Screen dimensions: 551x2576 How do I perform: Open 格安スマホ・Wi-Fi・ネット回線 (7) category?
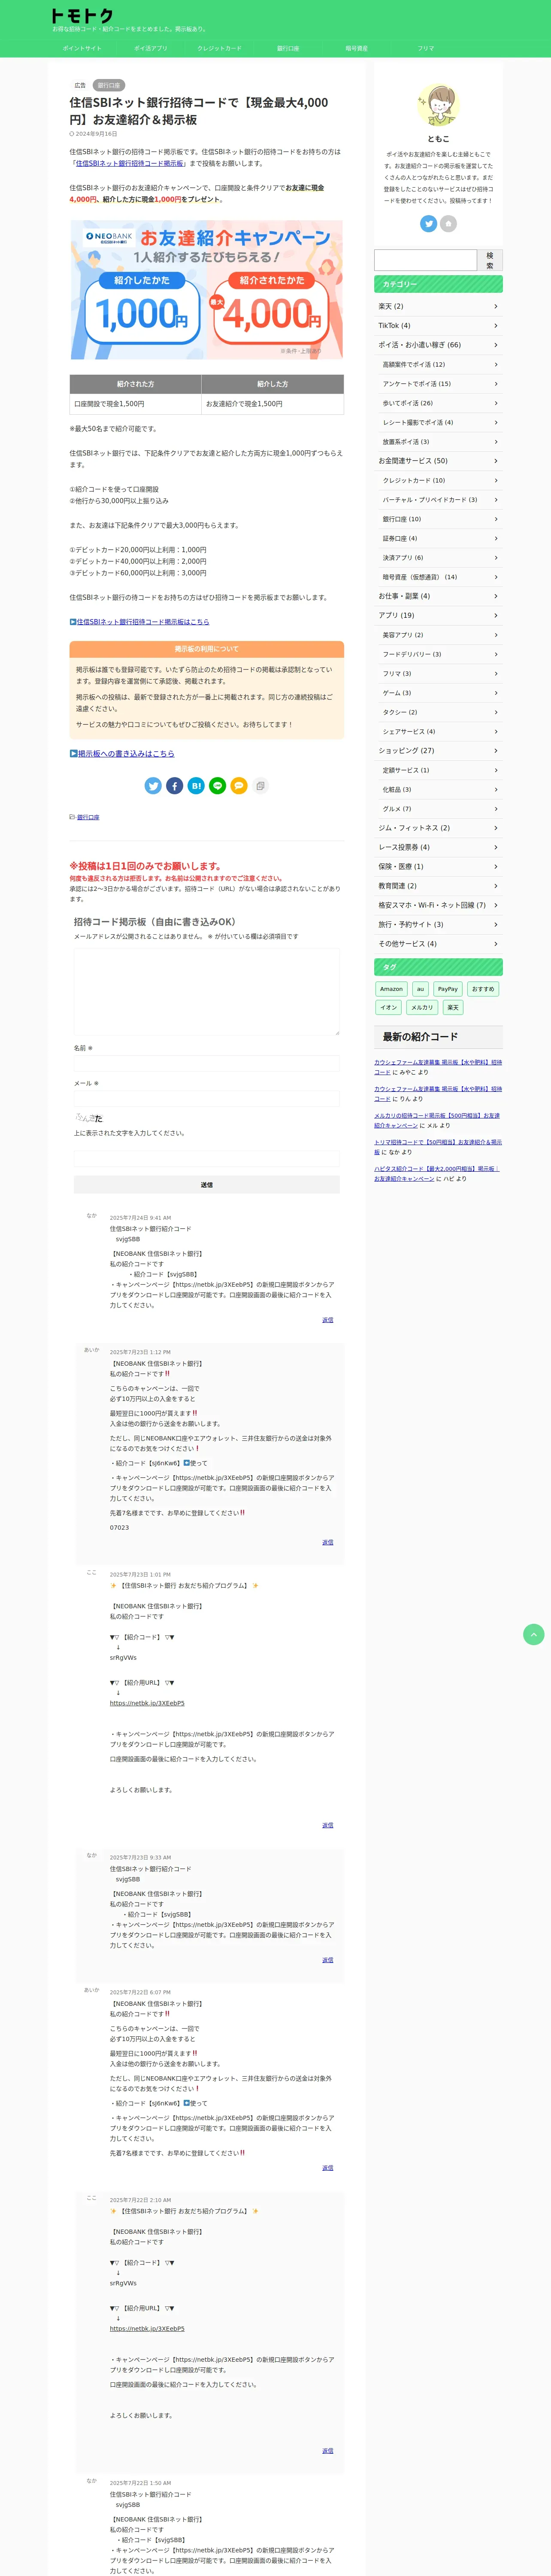438,905
